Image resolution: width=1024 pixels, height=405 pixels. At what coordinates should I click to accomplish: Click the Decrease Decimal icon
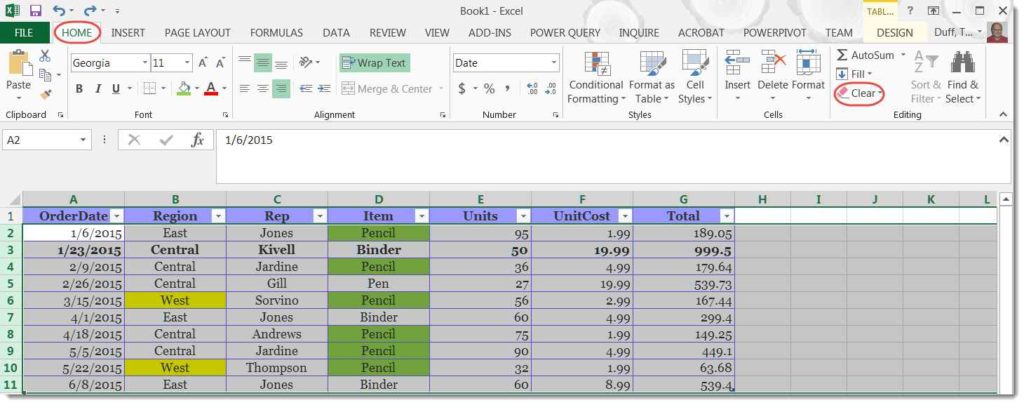[551, 89]
